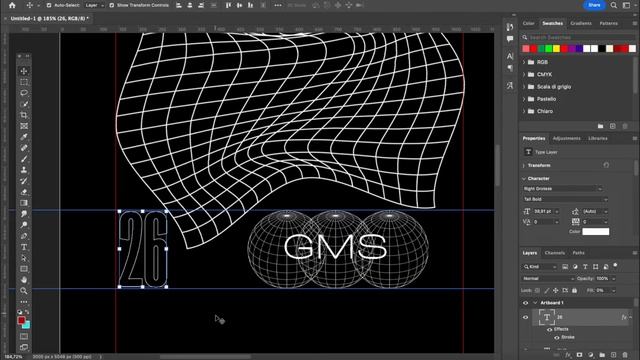Click the layer style fx icon at panel bottom
Viewport: 640px width, 360px height.
coord(568,355)
